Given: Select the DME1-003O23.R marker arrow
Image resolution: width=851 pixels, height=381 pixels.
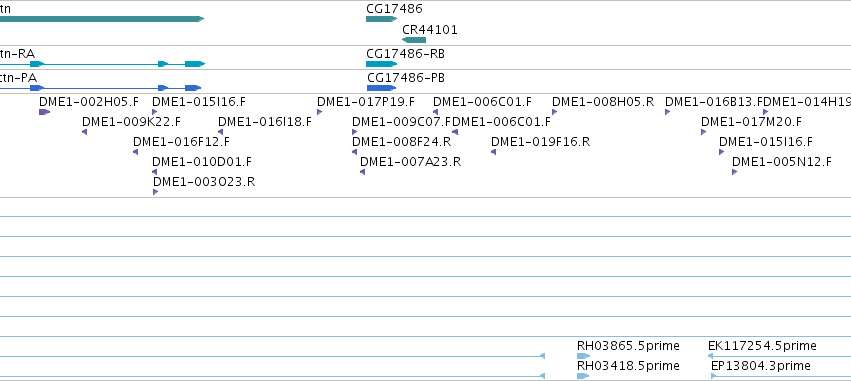Looking at the screenshot, I should pos(155,192).
